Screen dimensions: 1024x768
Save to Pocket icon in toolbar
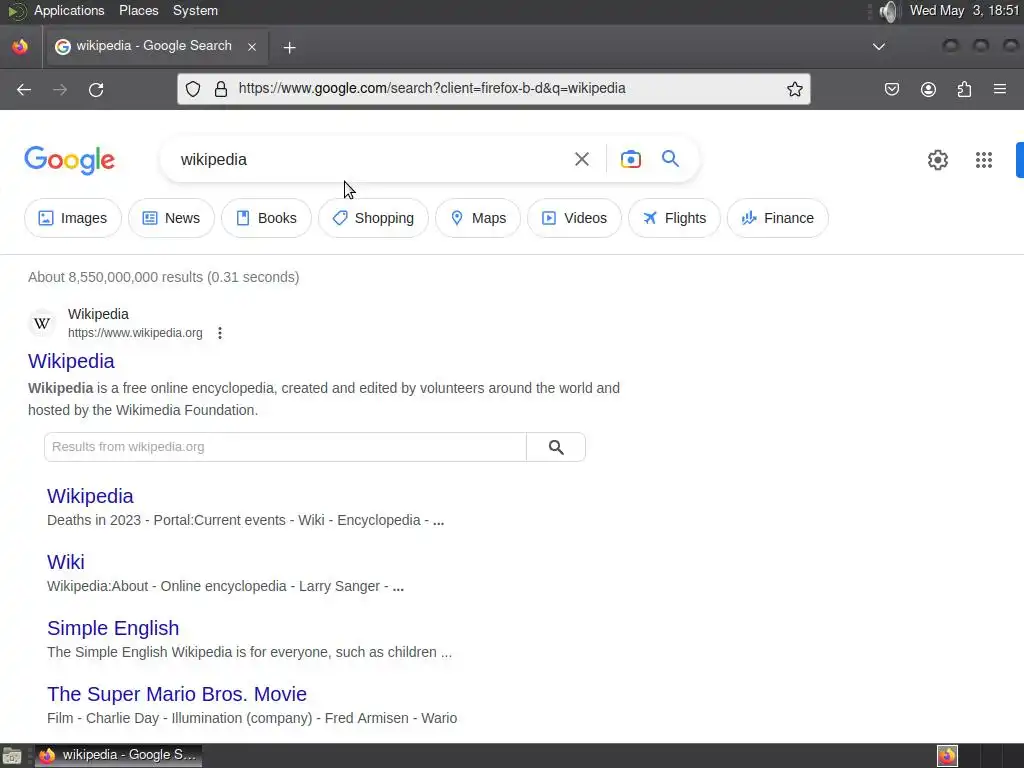coord(891,89)
